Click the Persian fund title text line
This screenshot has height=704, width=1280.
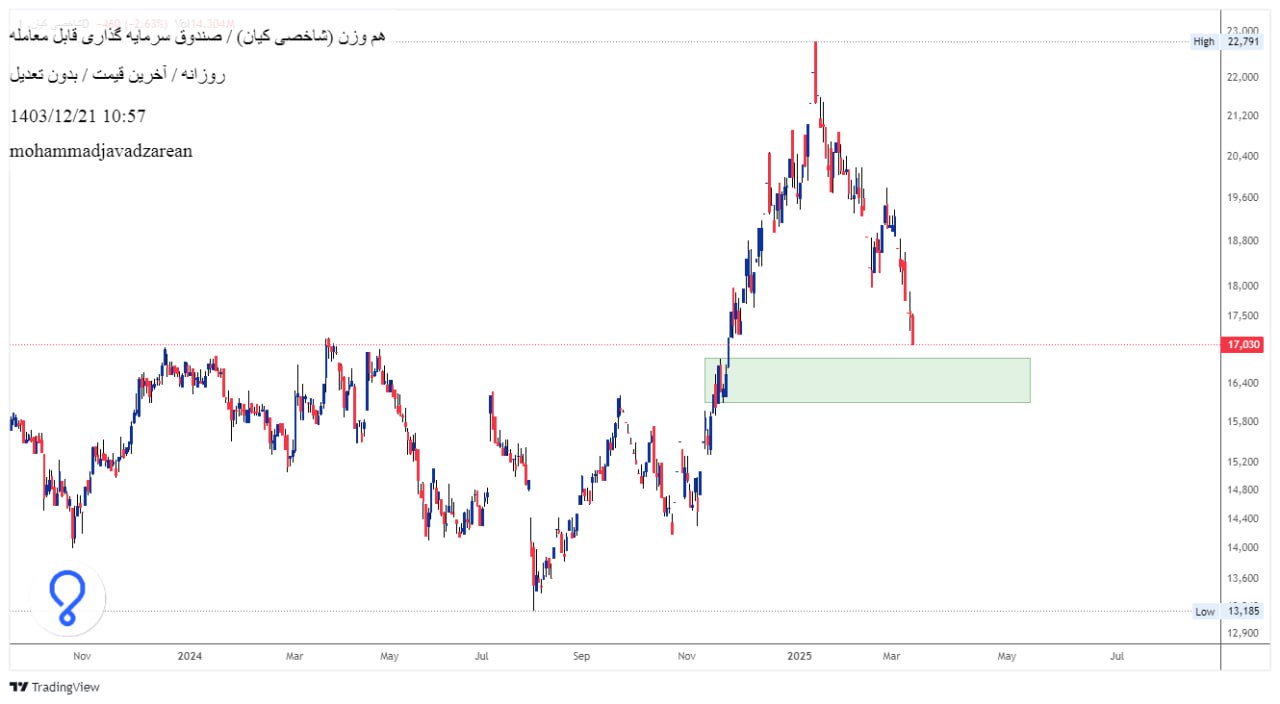(x=197, y=37)
